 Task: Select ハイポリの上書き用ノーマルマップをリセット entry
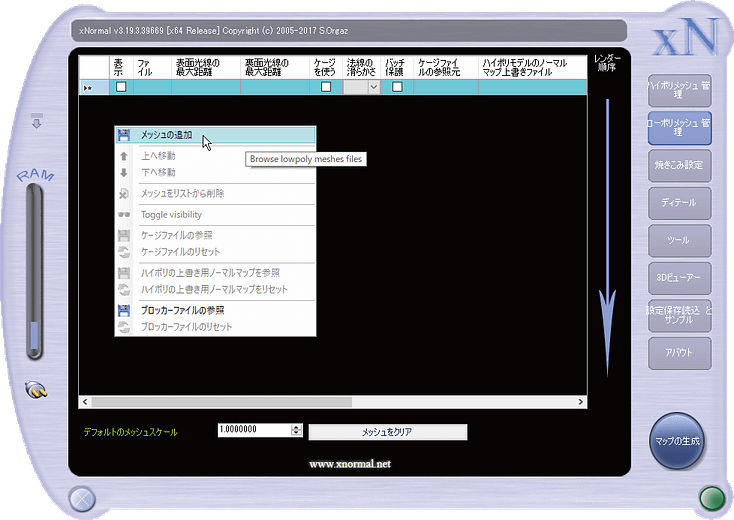point(215,289)
